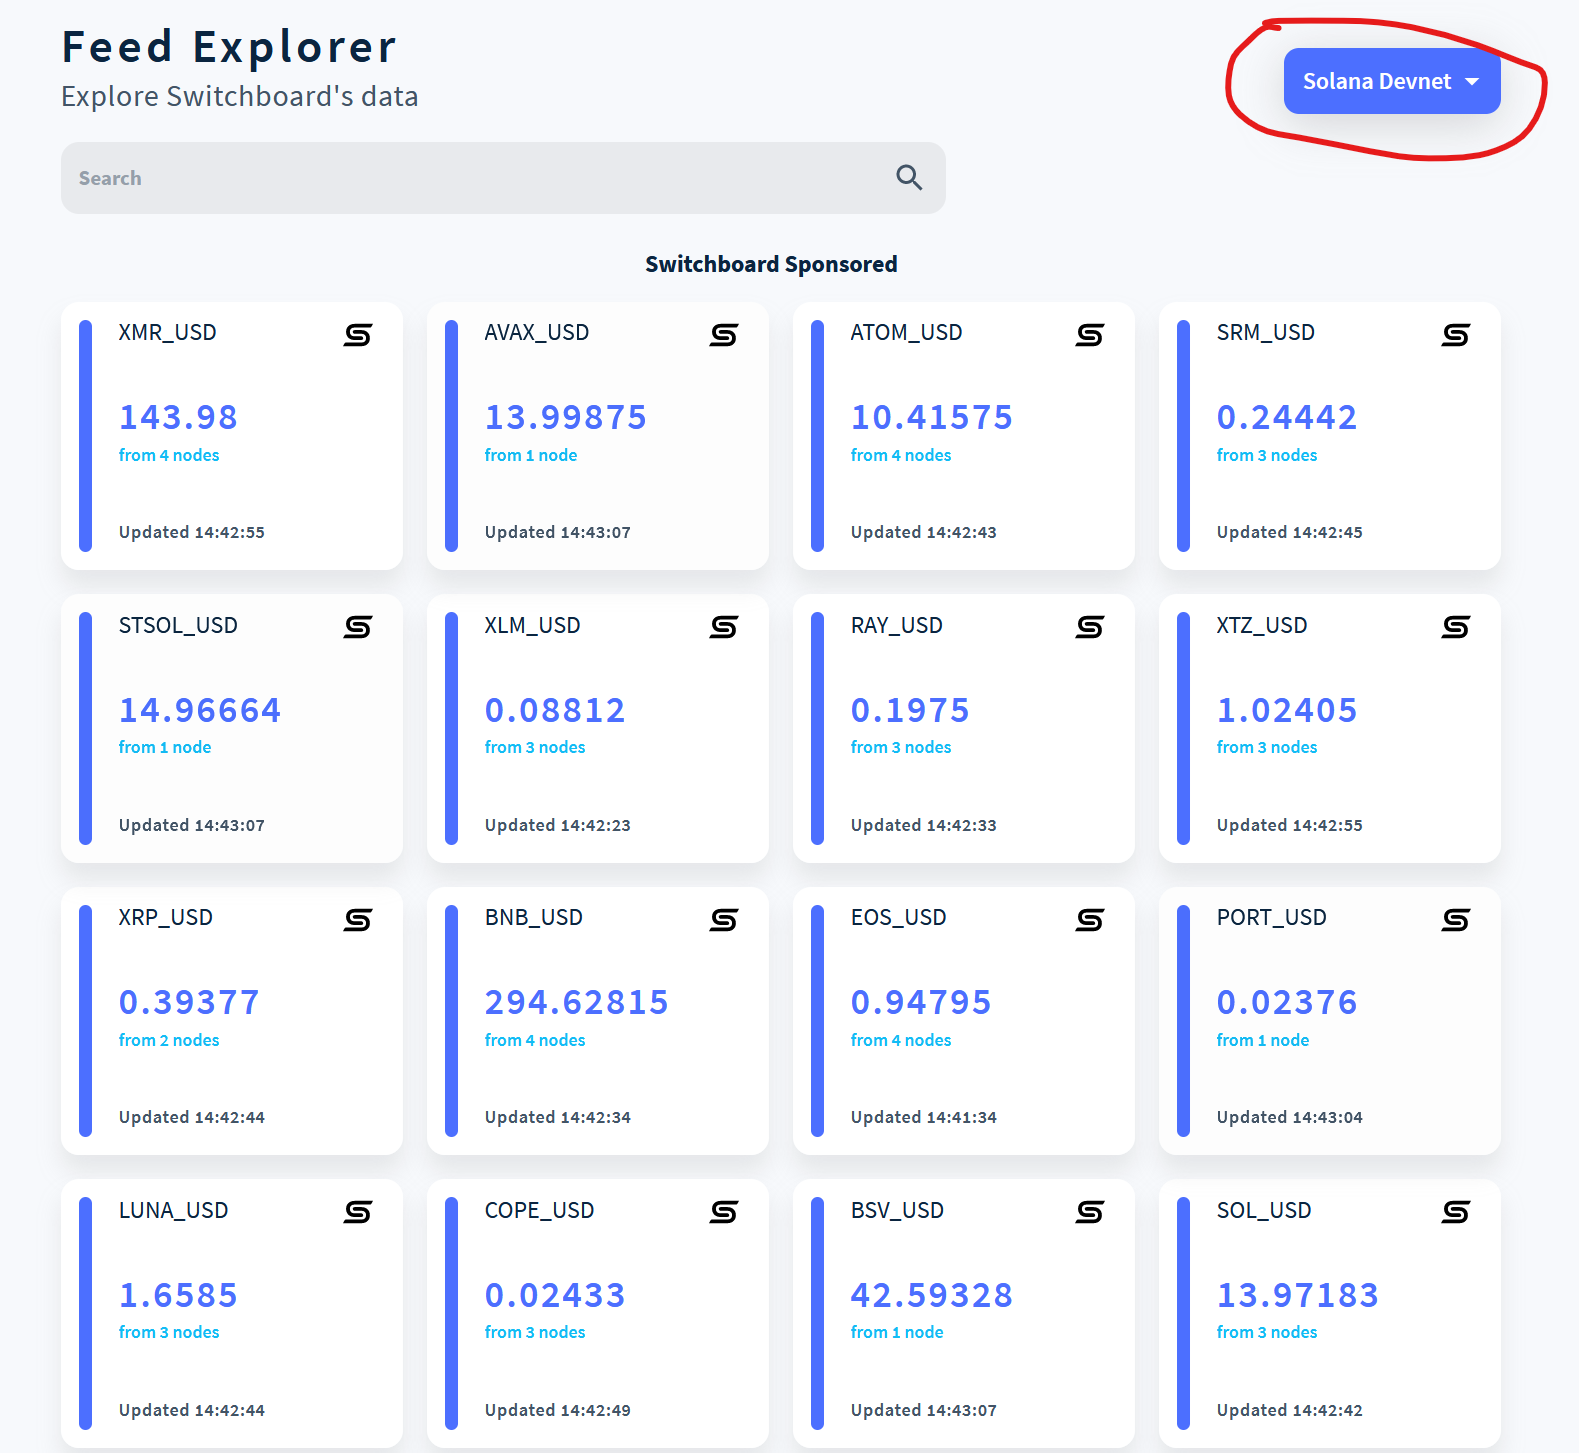Click the Switchboard logo on LUNA_USD card

point(358,1212)
